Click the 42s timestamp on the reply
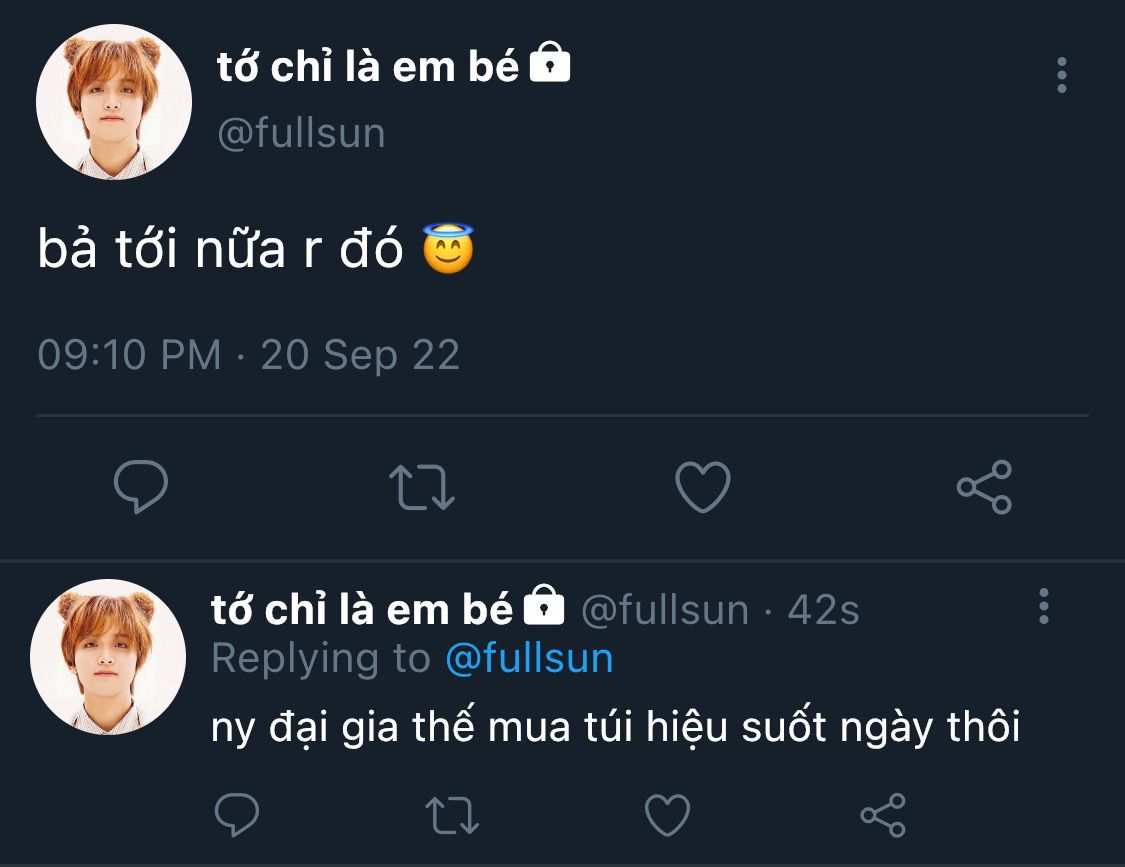1125x867 pixels. point(823,610)
